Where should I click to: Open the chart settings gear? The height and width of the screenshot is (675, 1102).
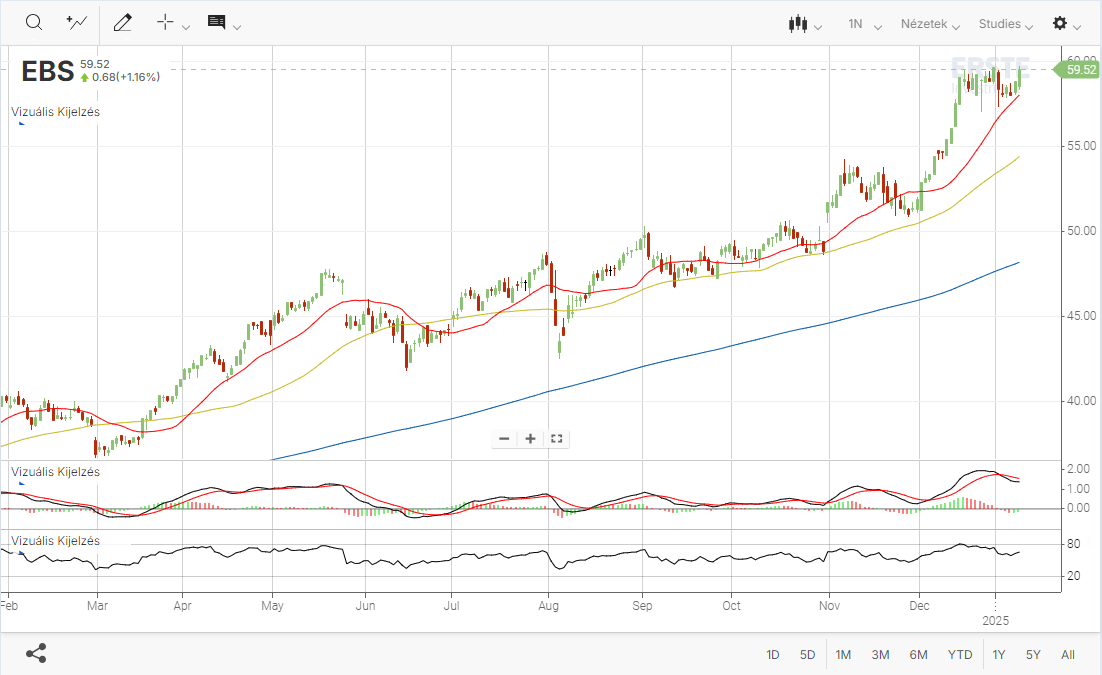click(1059, 23)
